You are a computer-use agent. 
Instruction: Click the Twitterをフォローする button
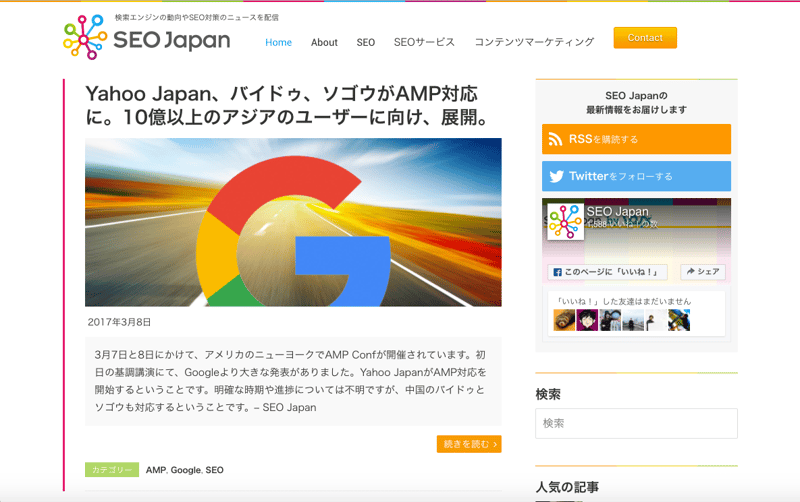tap(636, 176)
